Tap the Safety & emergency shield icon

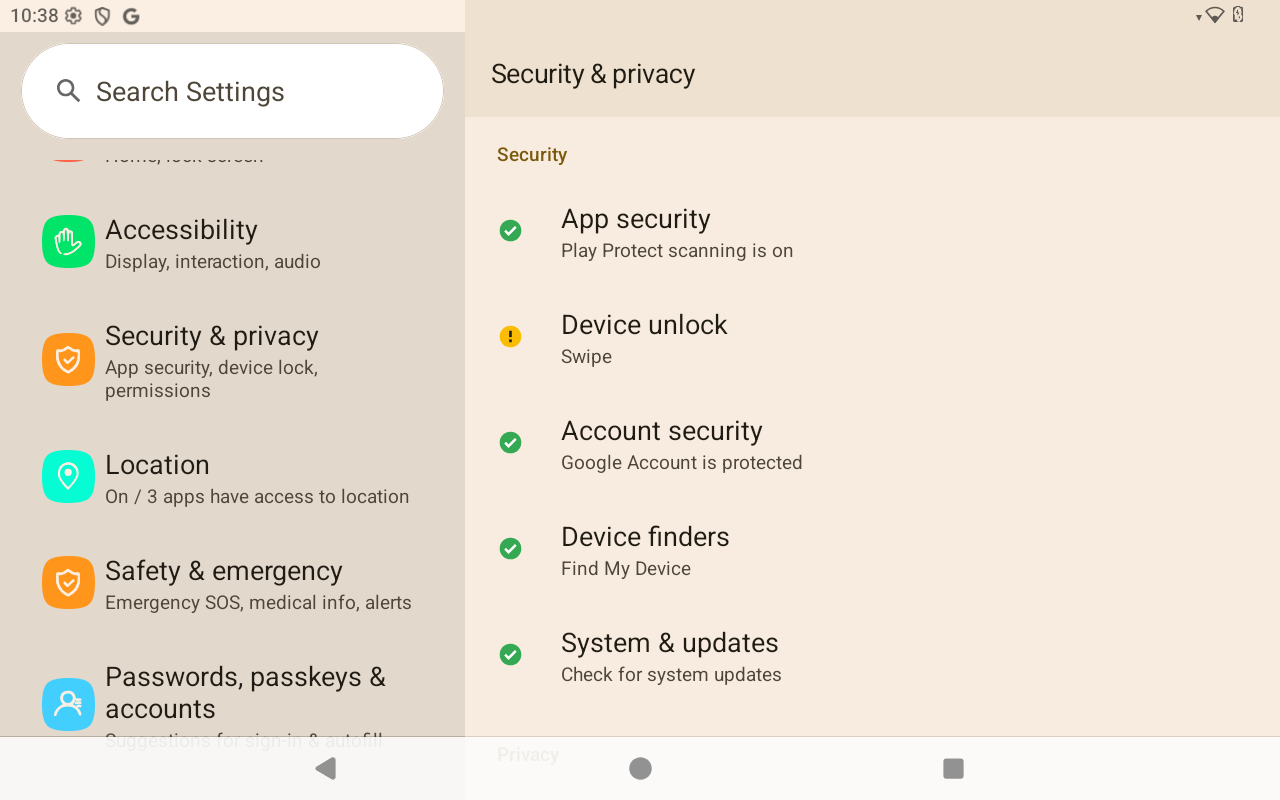click(68, 583)
